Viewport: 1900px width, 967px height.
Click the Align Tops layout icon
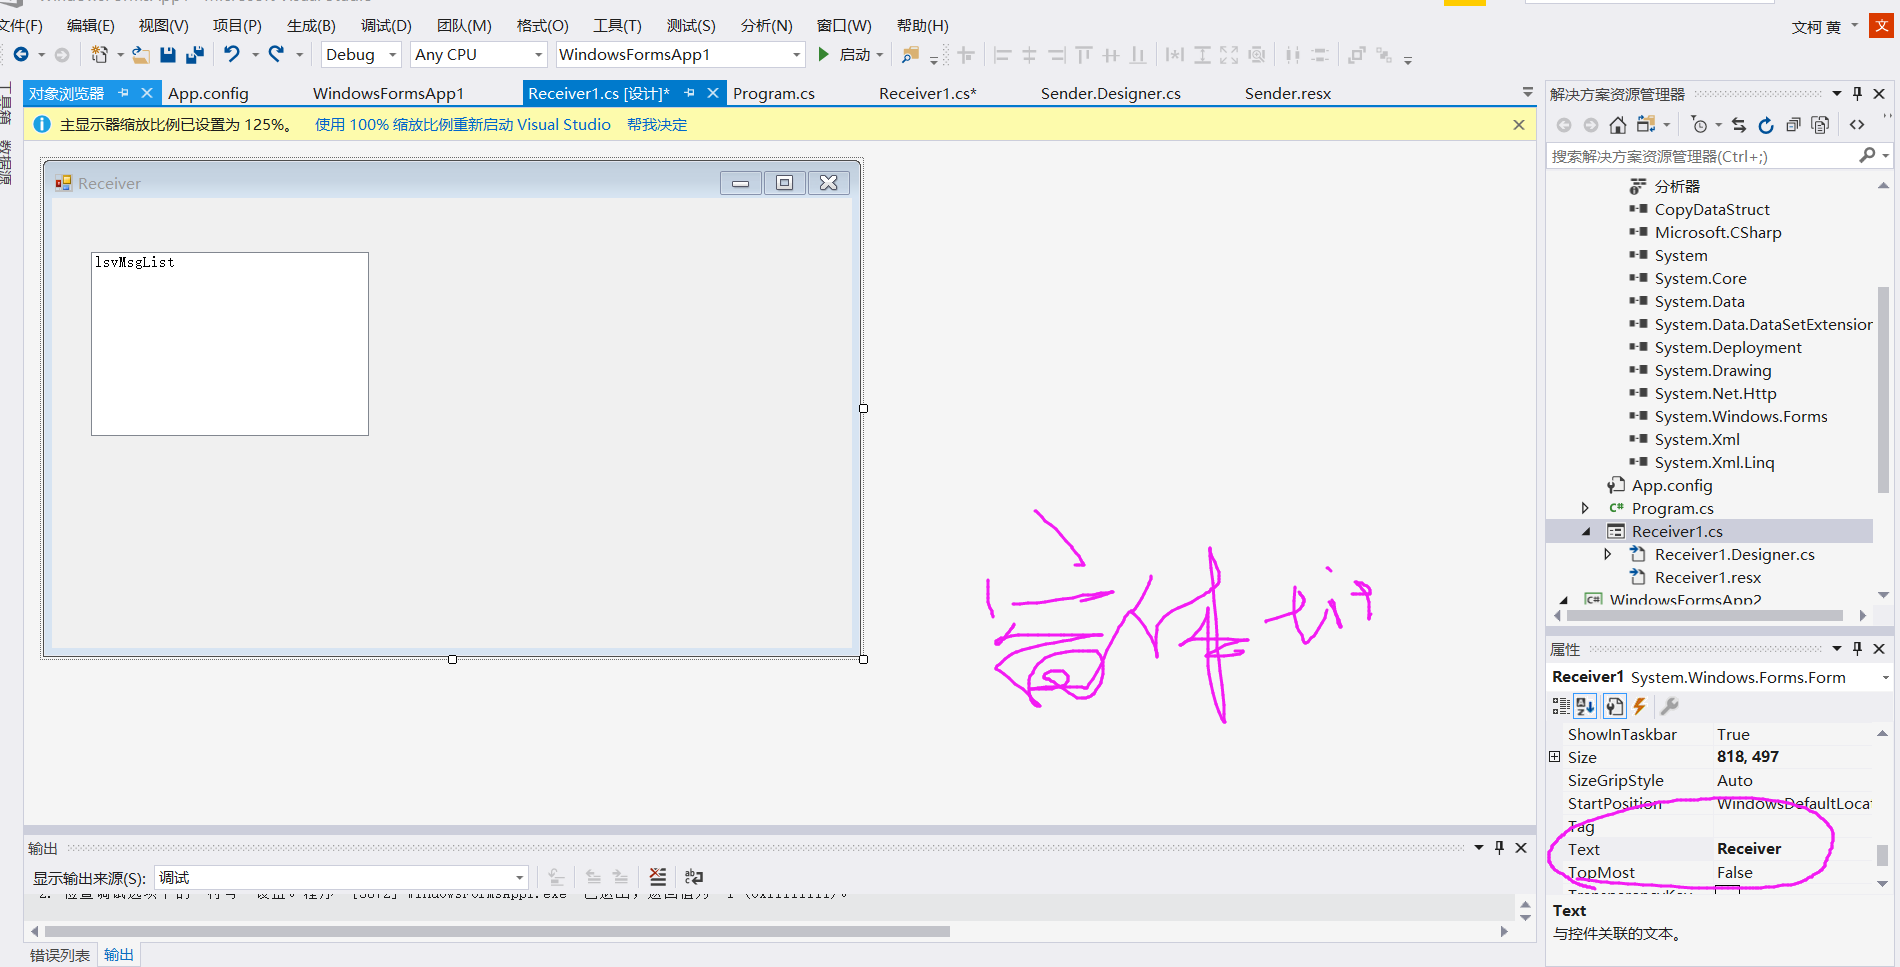(1084, 55)
